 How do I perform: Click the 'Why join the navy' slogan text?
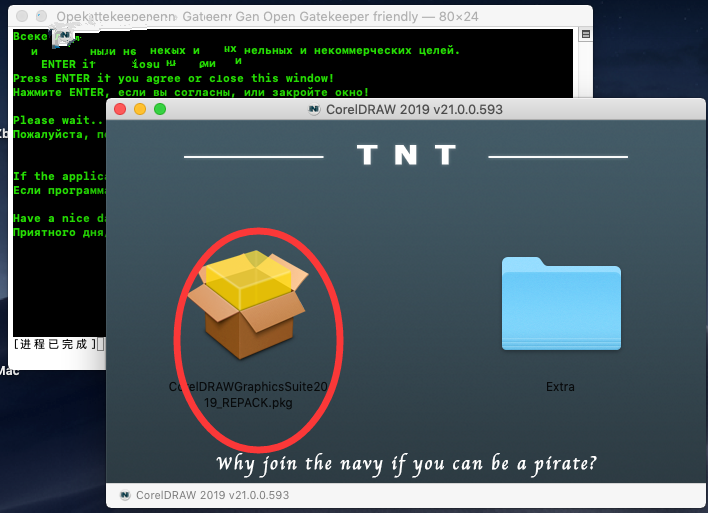(406, 464)
